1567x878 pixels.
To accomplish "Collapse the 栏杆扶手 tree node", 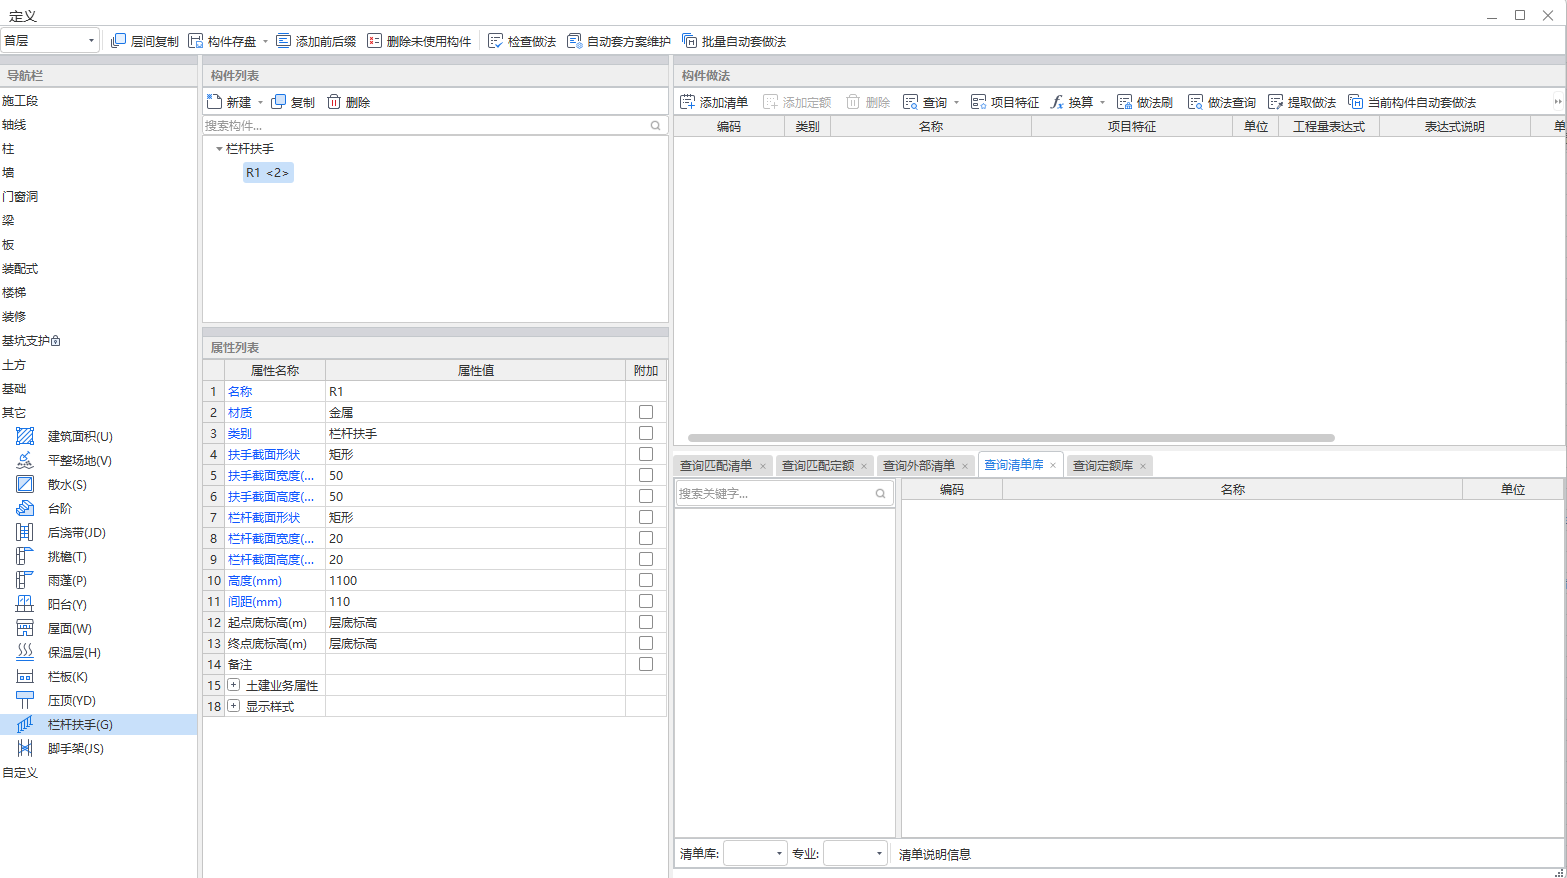I will [219, 149].
